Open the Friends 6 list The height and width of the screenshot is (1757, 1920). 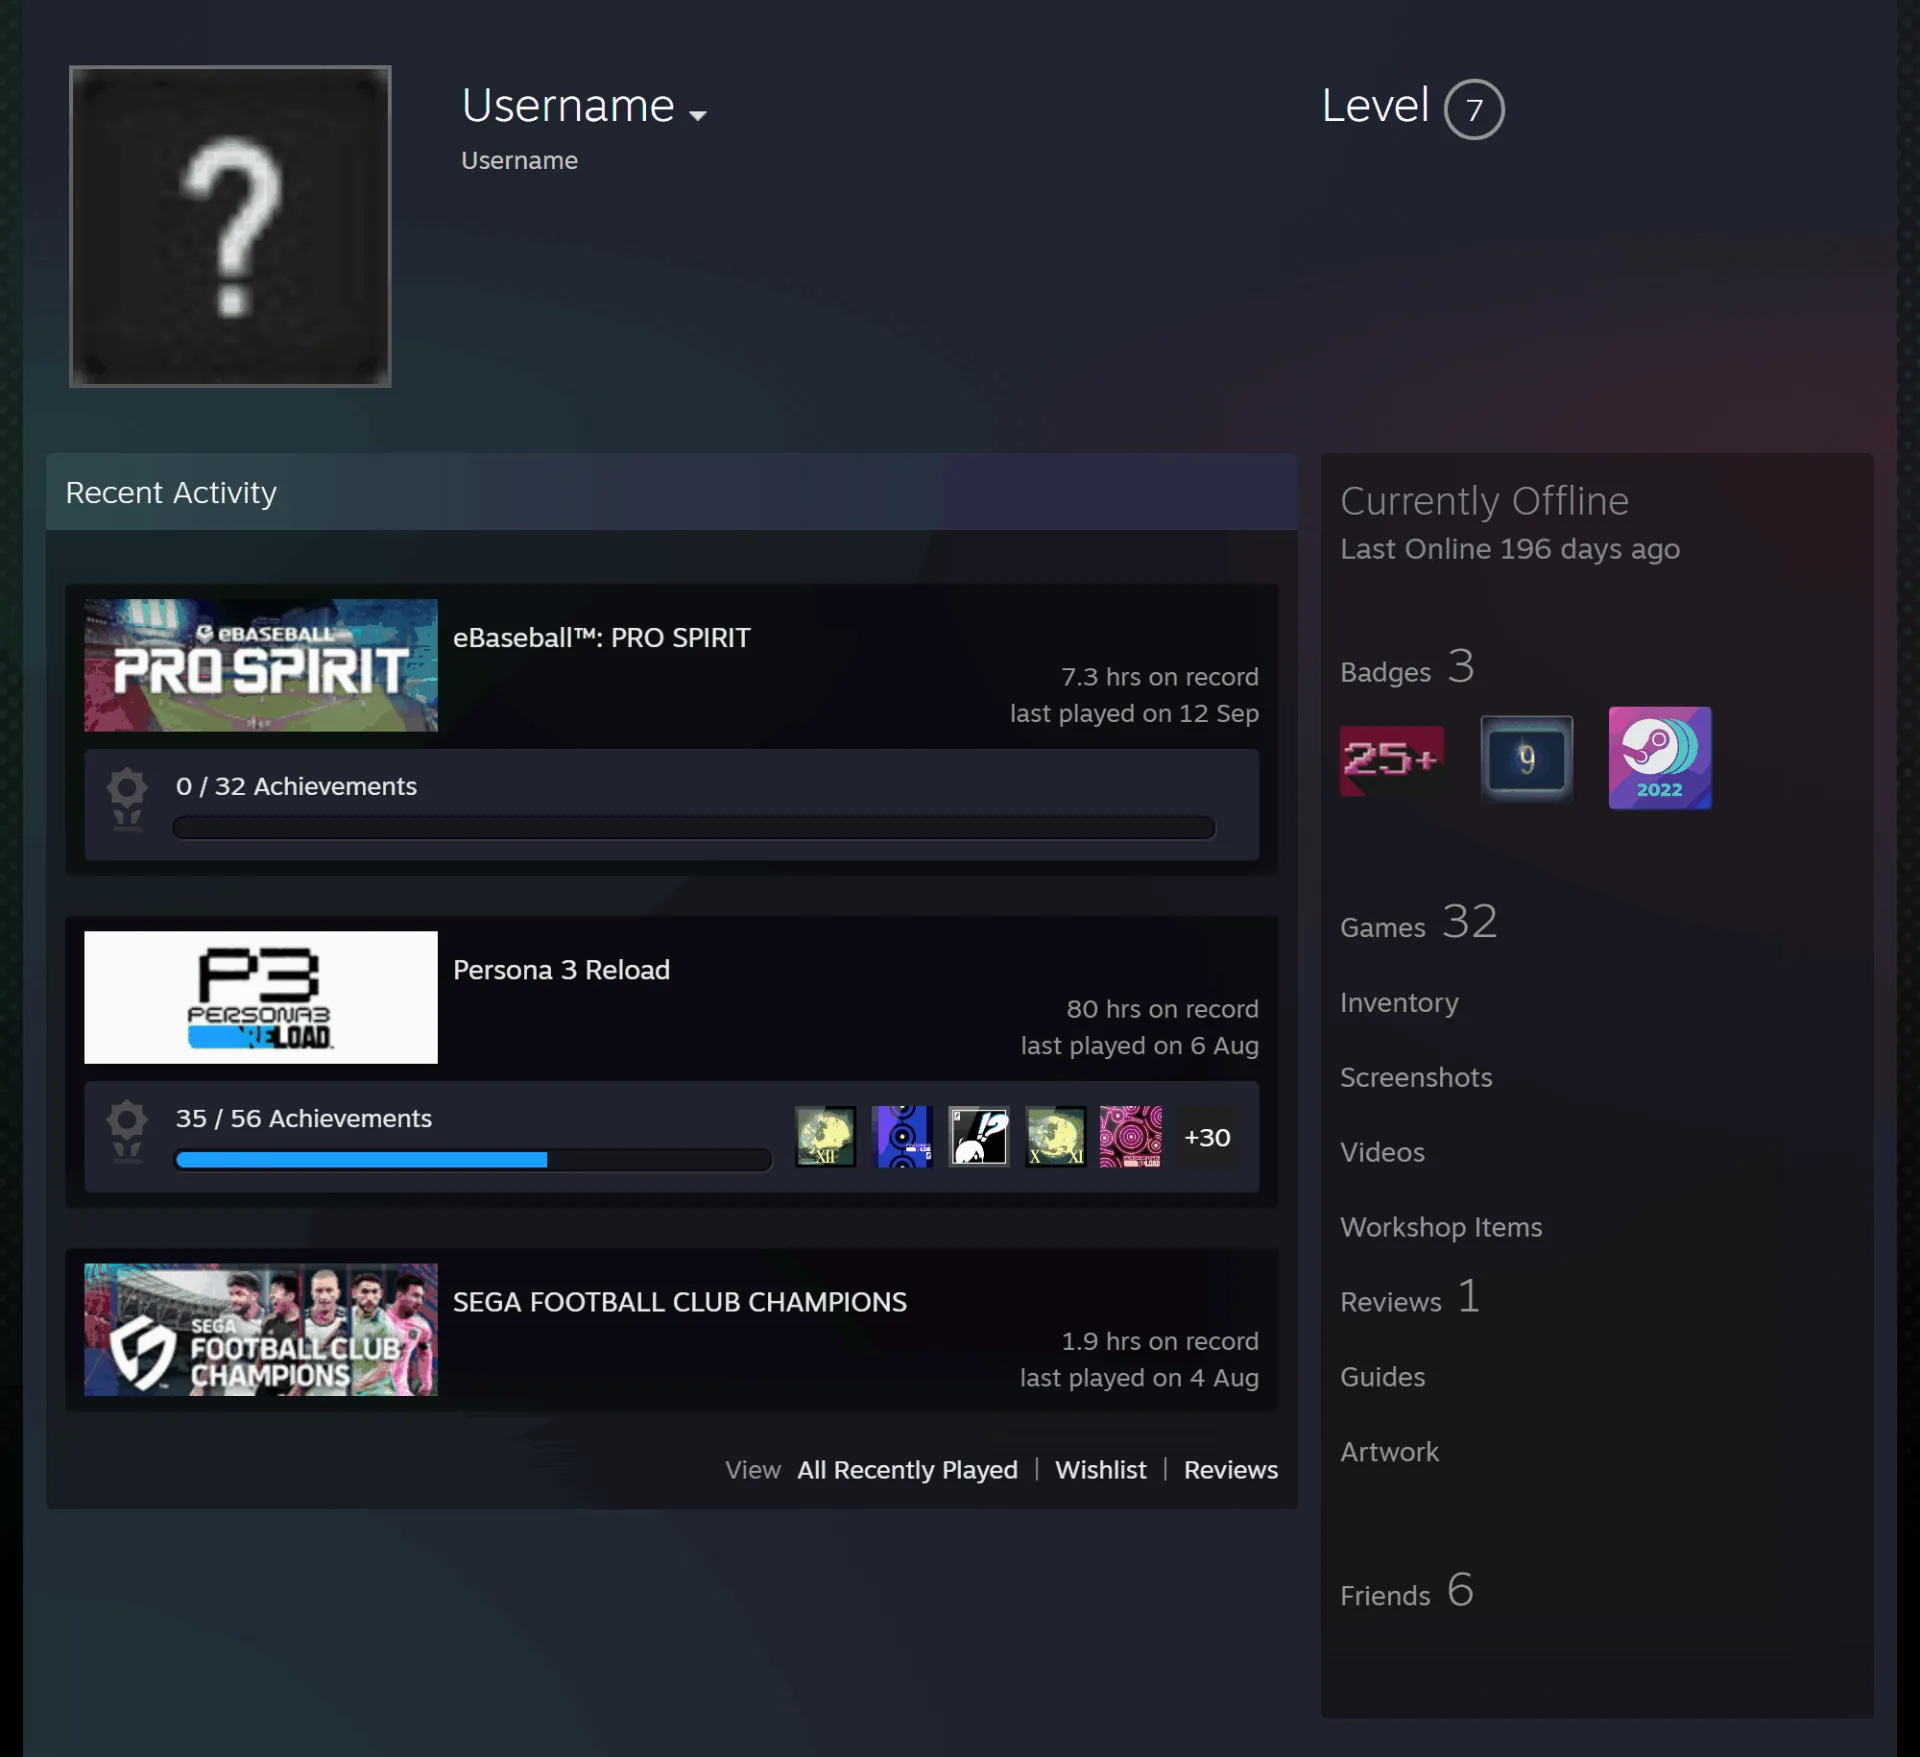pyautogui.click(x=1407, y=1591)
